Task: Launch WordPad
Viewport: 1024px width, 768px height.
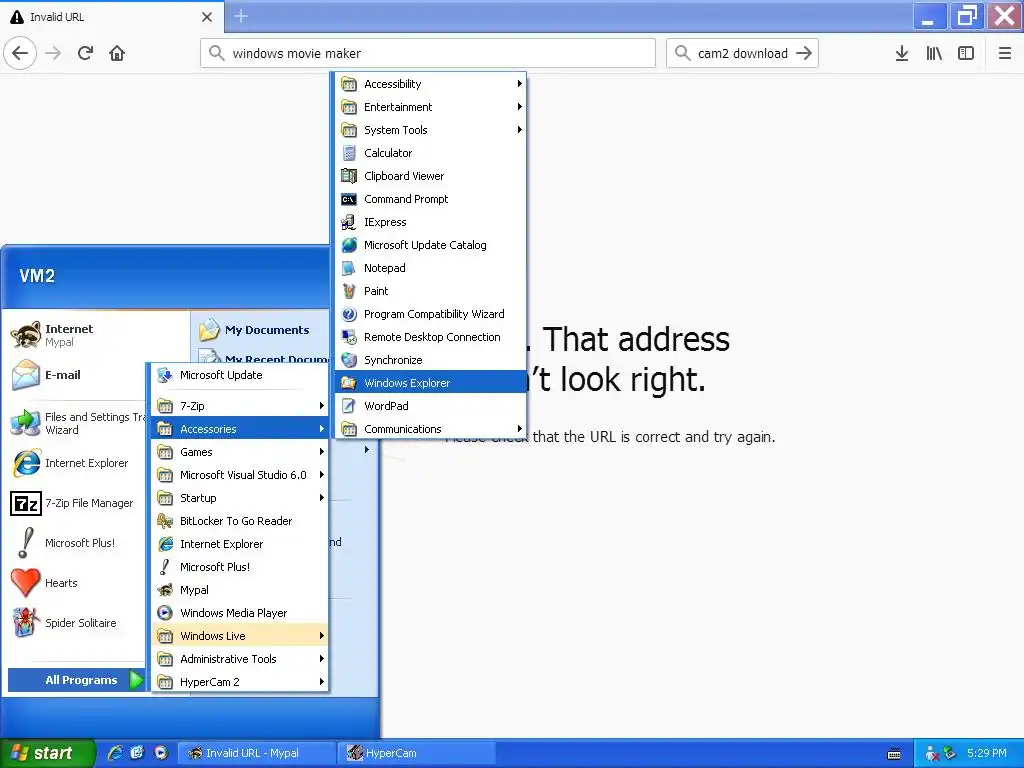Action: [430, 406]
